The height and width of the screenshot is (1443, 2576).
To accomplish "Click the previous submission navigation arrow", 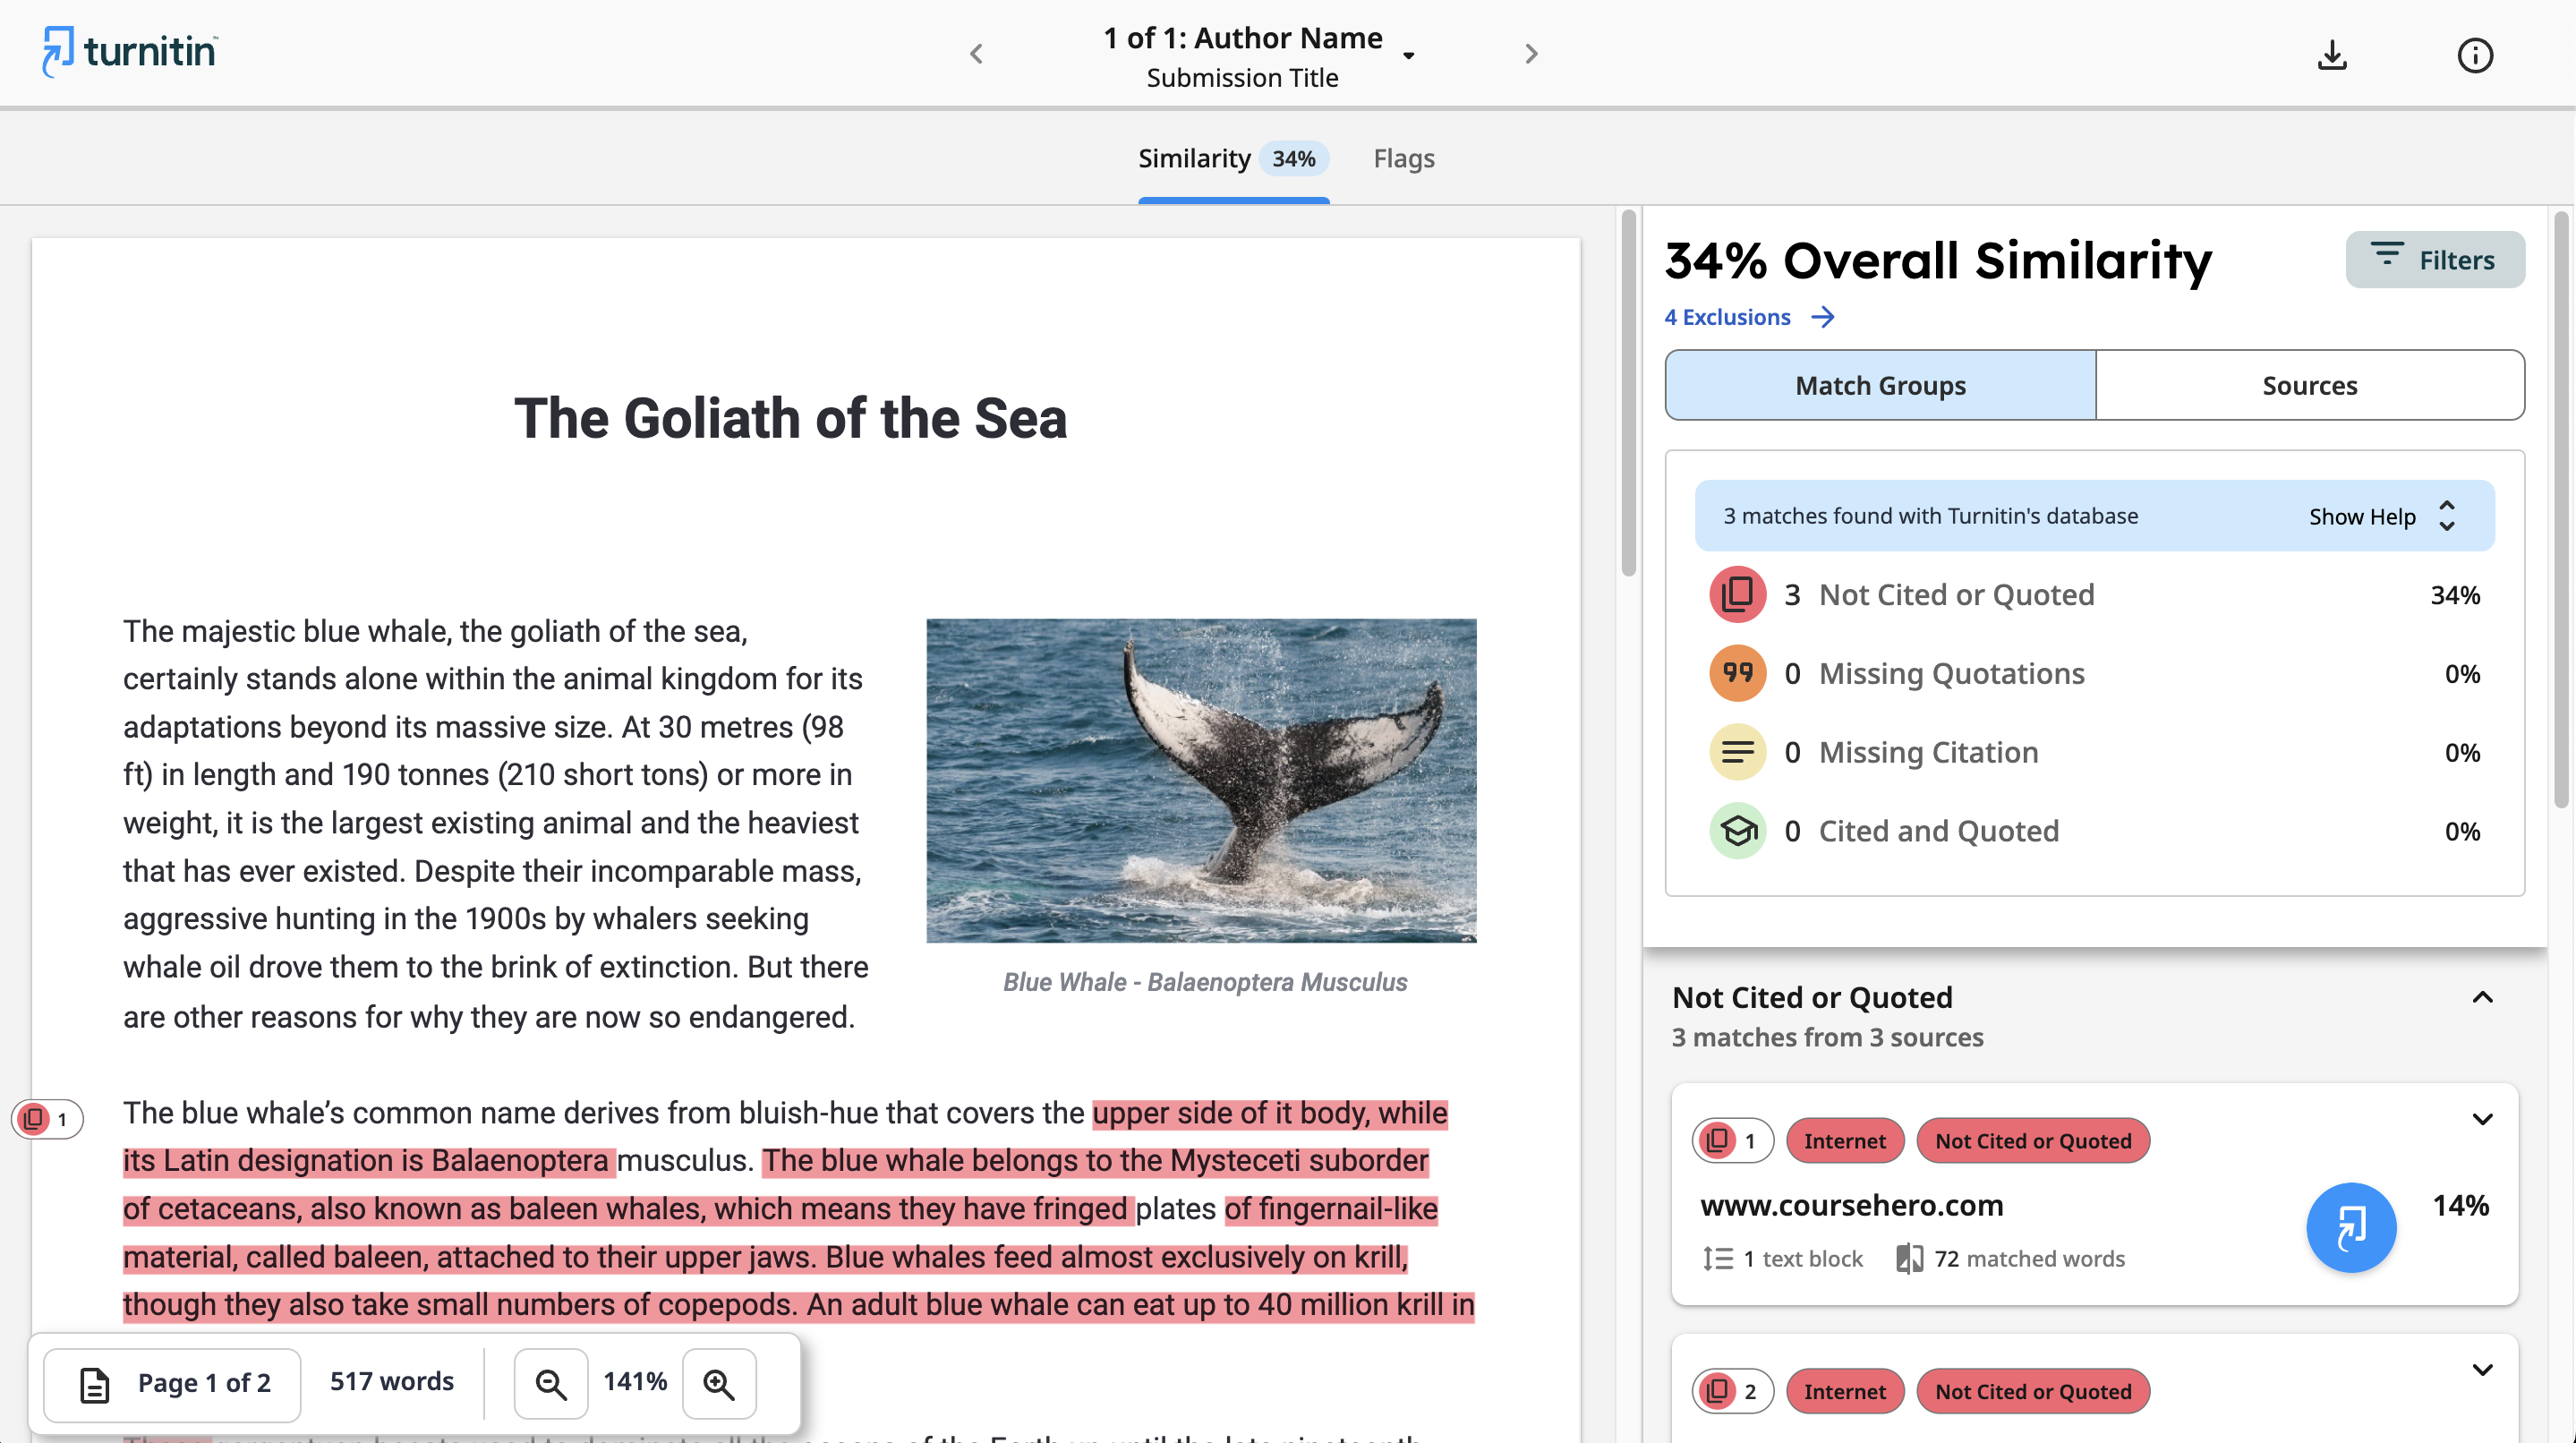I will pyautogui.click(x=975, y=55).
